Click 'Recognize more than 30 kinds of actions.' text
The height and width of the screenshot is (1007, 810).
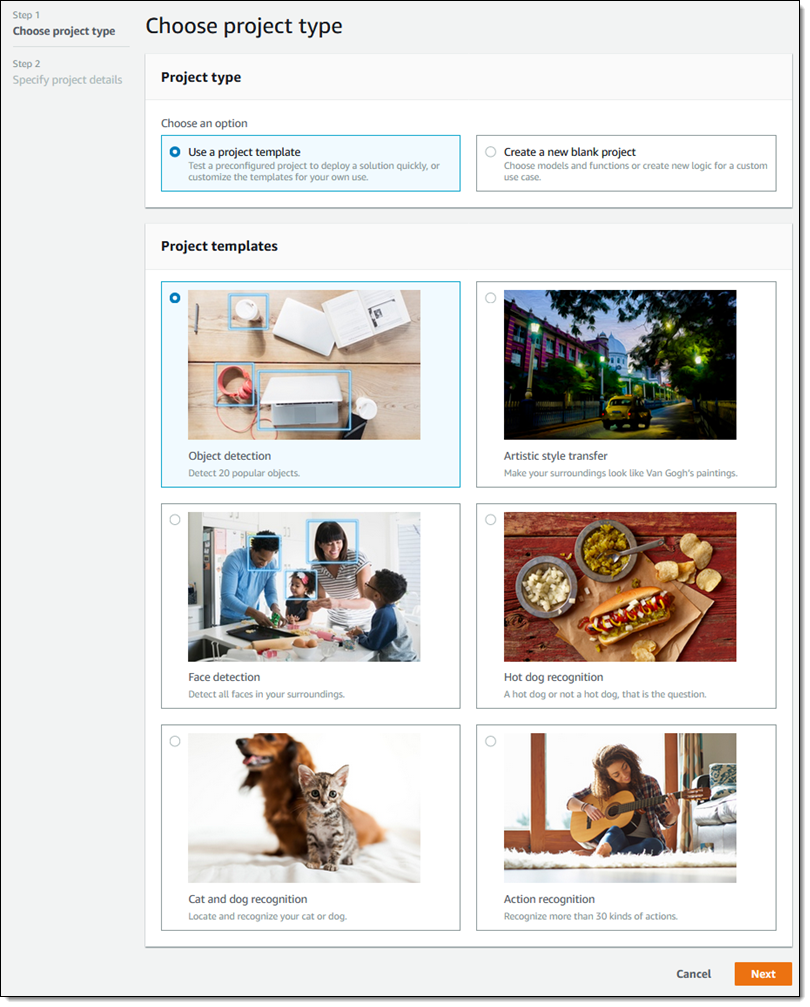[x=591, y=916]
